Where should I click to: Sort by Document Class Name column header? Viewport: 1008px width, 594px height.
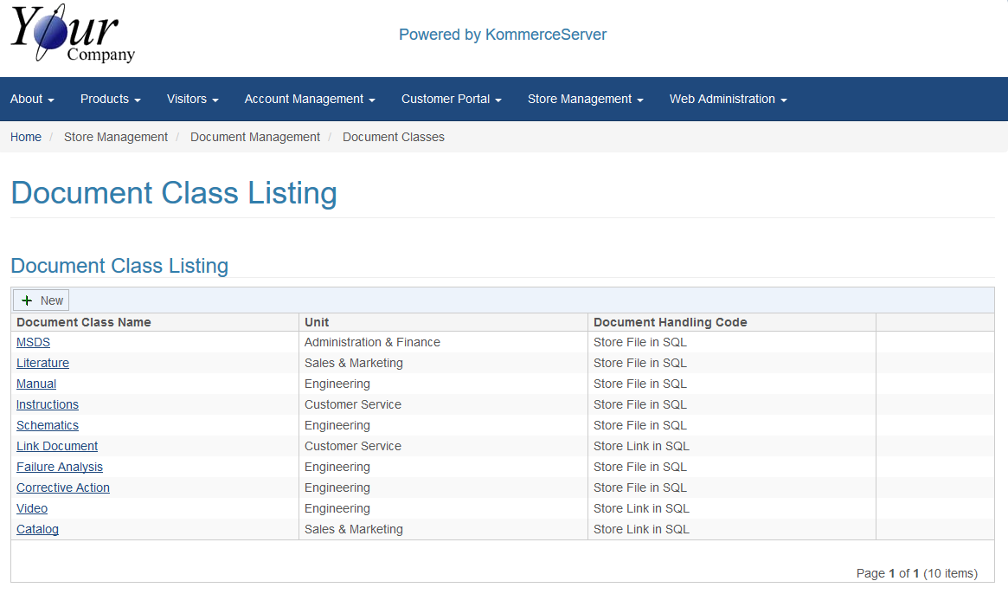pyautogui.click(x=84, y=322)
